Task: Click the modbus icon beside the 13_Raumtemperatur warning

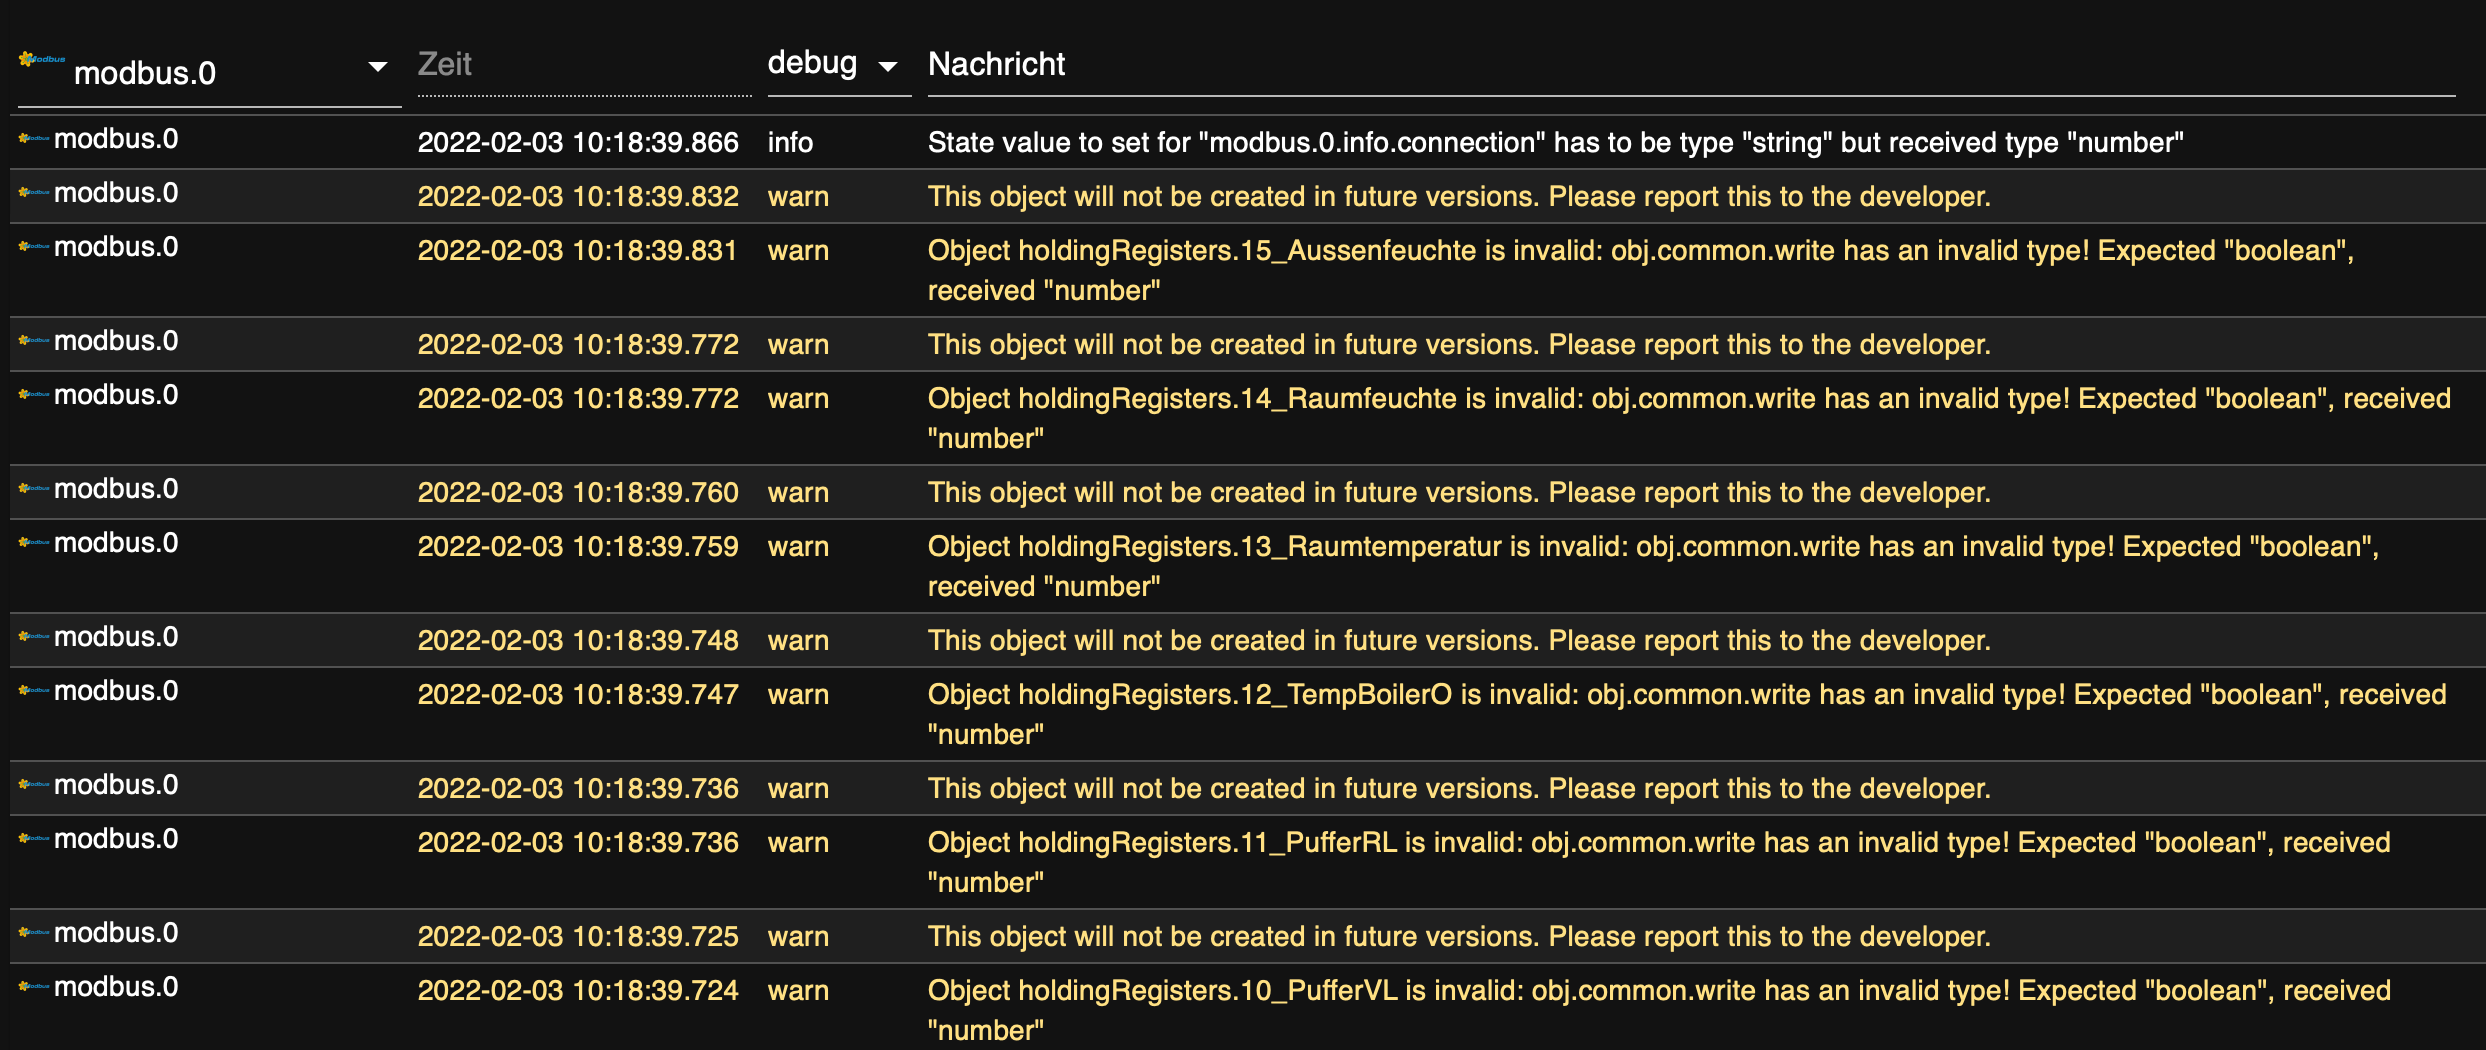Action: 33,543
